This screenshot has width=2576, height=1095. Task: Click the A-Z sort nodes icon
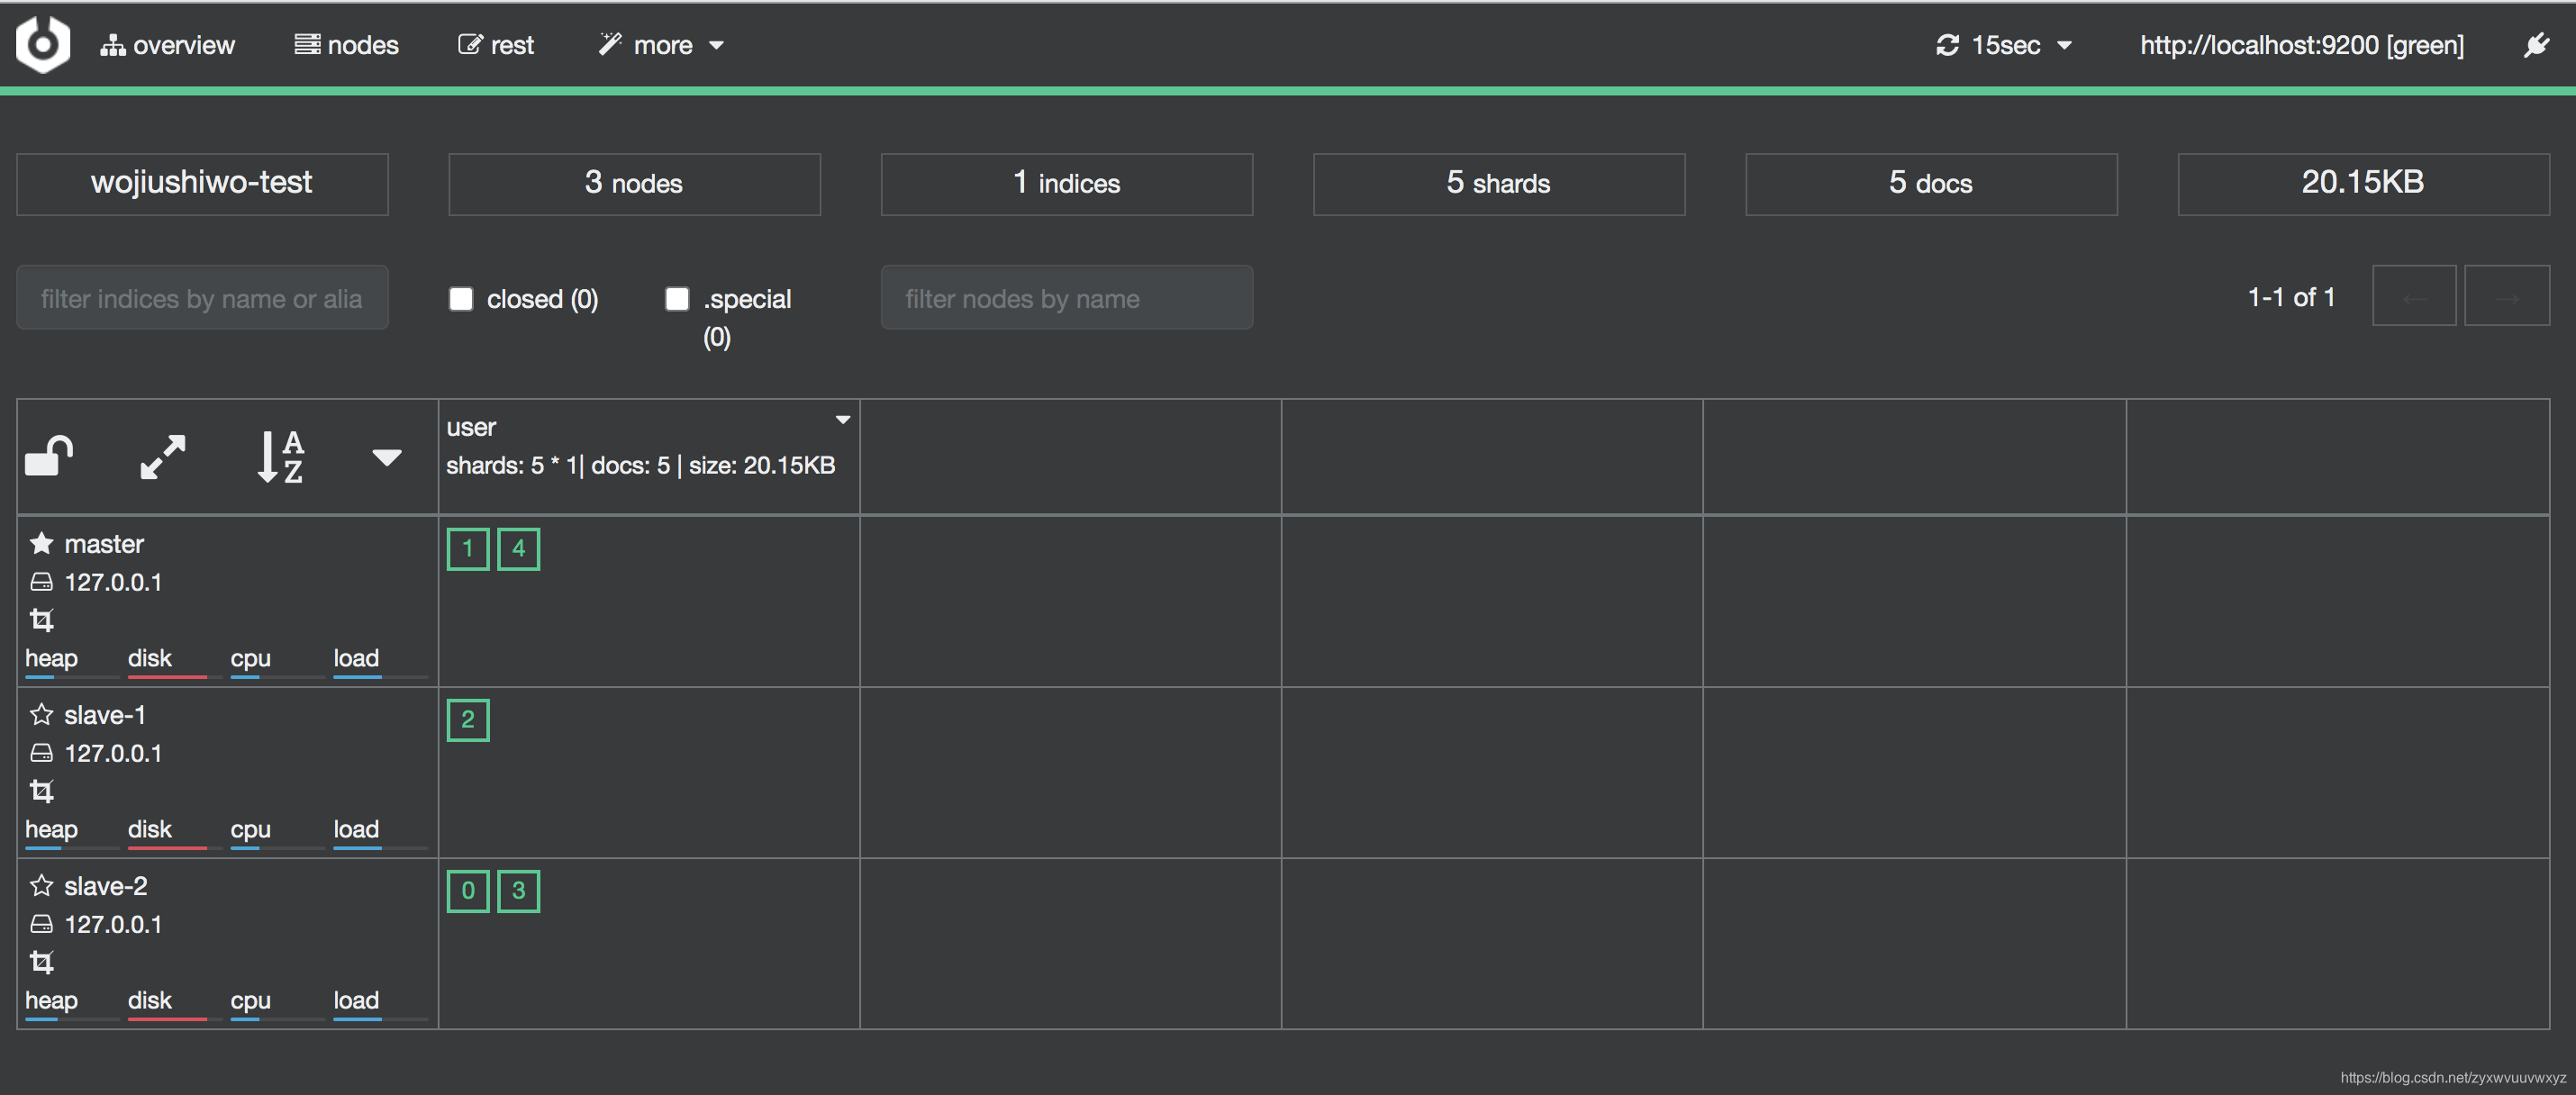(x=280, y=457)
